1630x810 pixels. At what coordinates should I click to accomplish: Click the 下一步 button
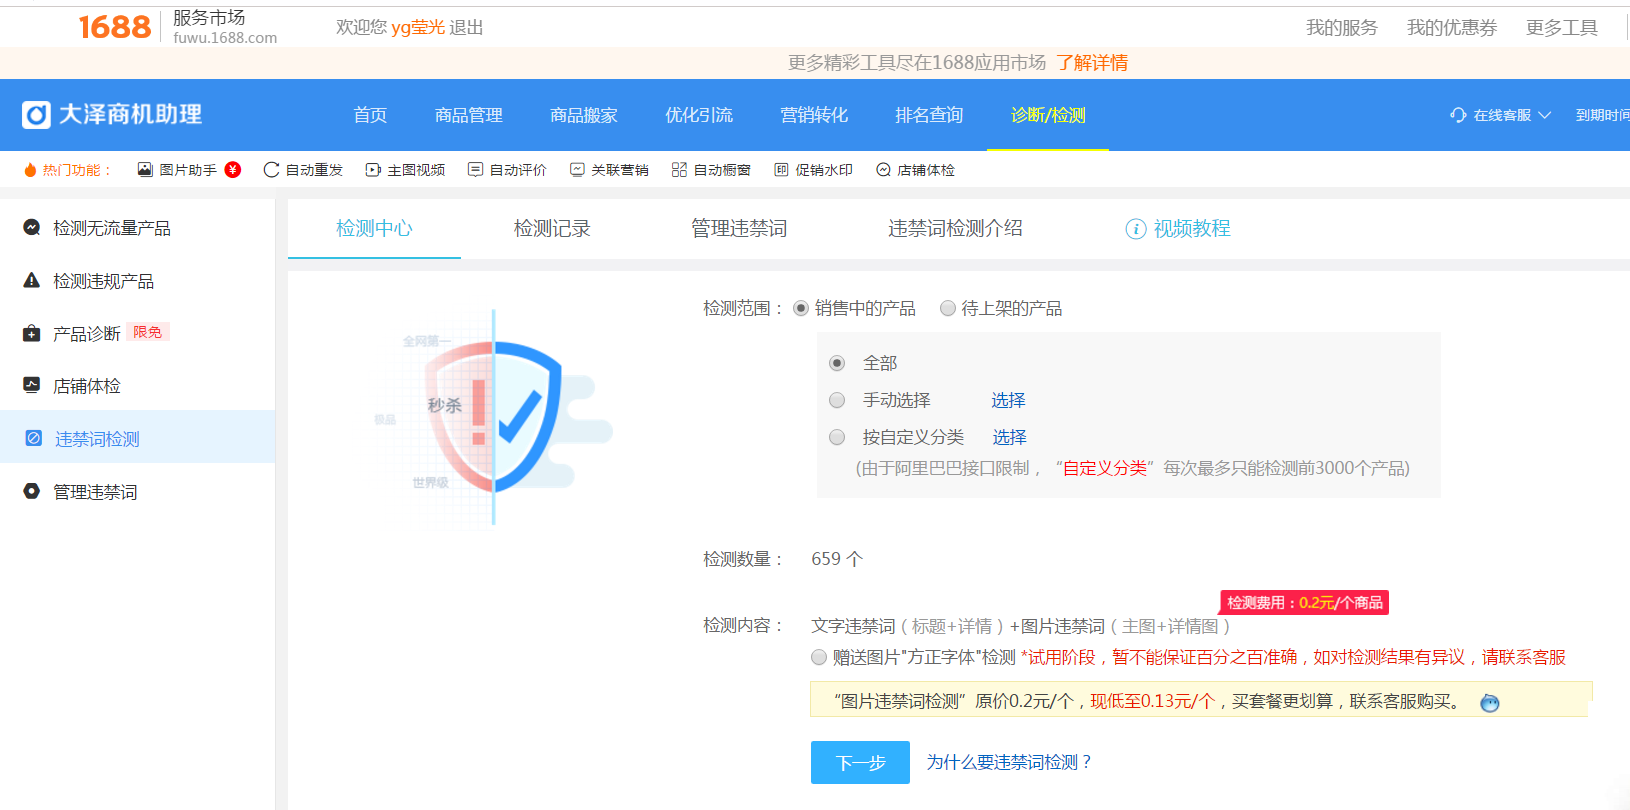pyautogui.click(x=860, y=762)
